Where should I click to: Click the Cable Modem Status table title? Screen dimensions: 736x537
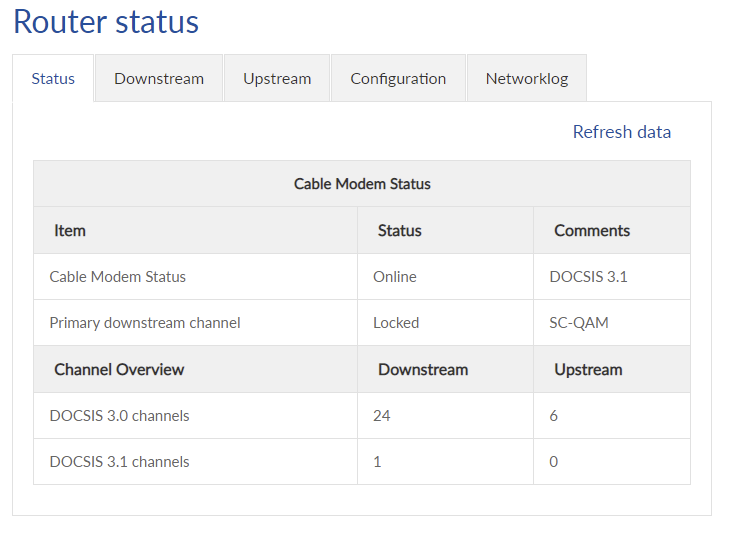click(362, 184)
